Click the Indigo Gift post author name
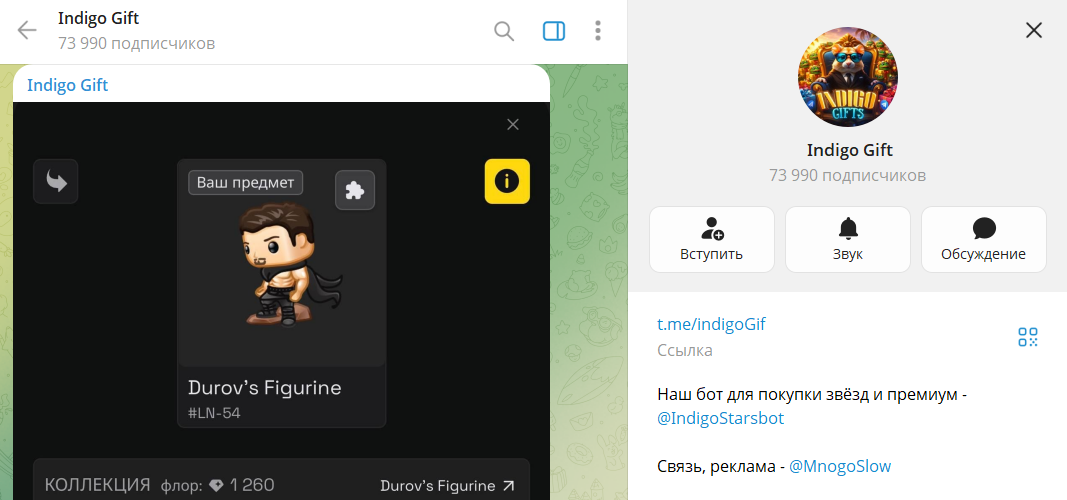 (67, 85)
